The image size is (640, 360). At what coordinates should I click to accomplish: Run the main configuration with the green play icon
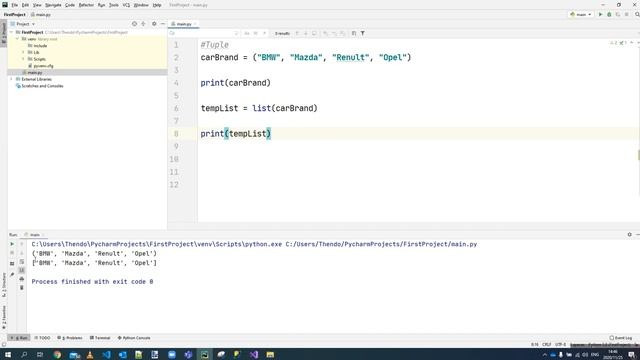point(600,14)
